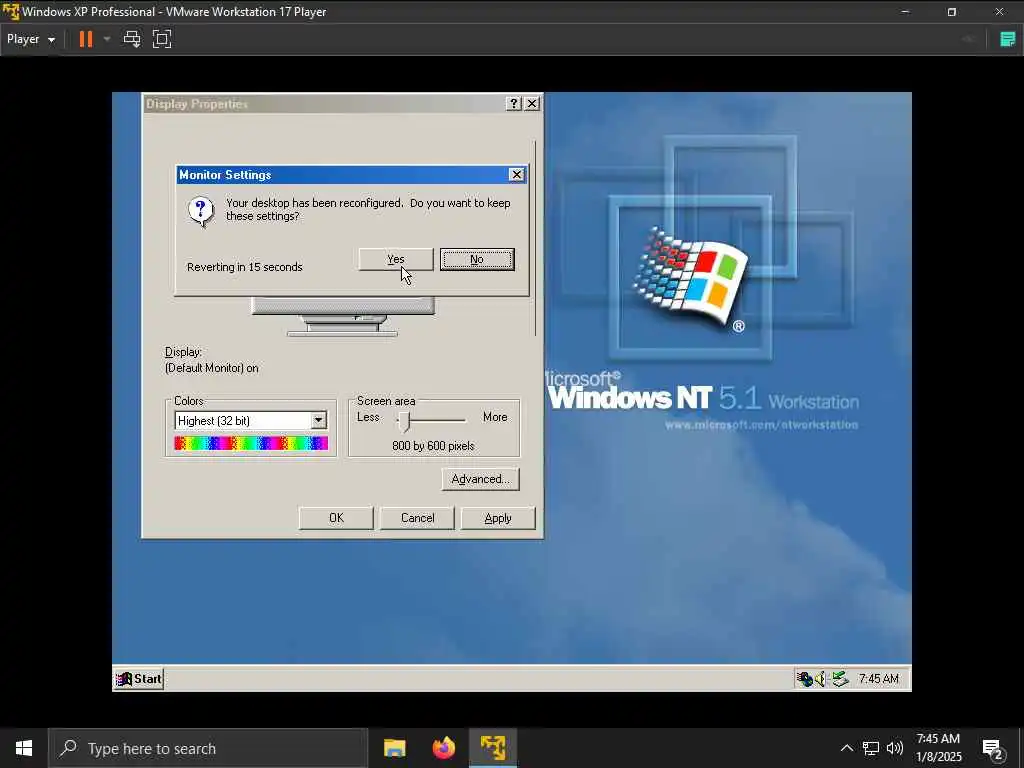Send Ctrl+Alt+Del to the VM
Screen dimensions: 1024x768
coord(132,39)
